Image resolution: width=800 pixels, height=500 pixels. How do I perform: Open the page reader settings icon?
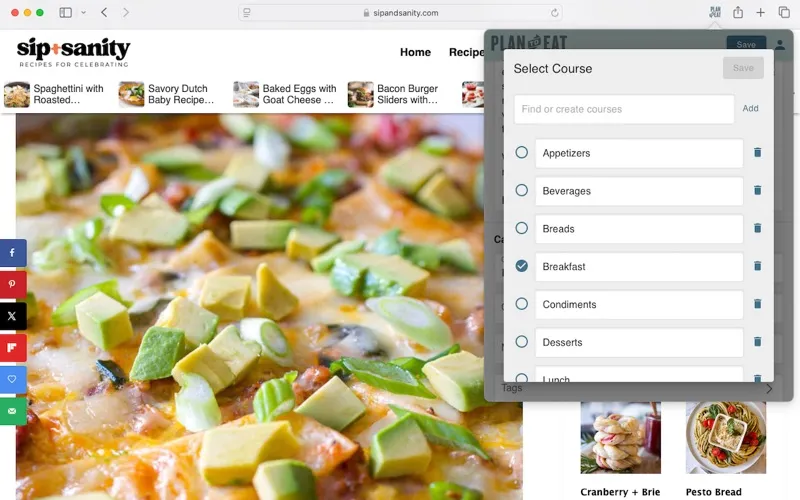coord(247,13)
